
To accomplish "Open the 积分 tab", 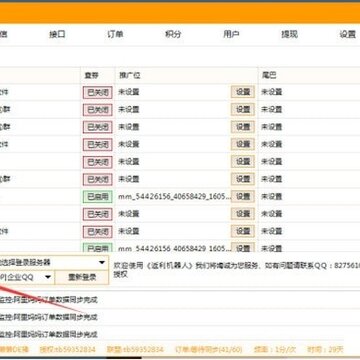I will coord(173,34).
